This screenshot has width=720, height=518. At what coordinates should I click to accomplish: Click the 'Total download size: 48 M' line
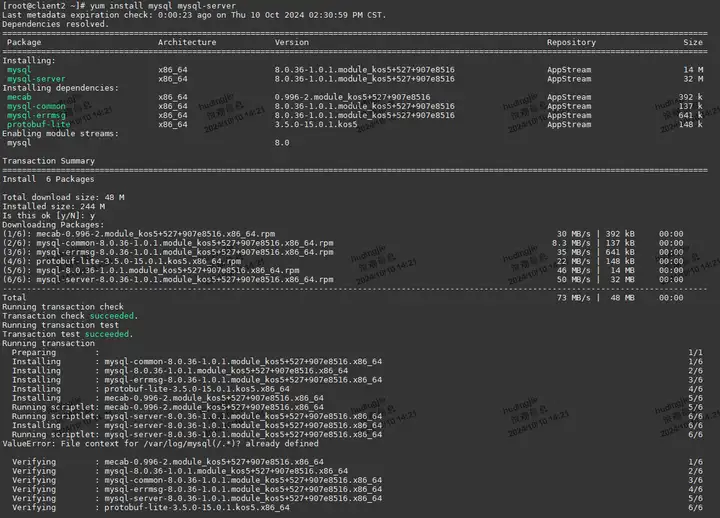(63, 197)
